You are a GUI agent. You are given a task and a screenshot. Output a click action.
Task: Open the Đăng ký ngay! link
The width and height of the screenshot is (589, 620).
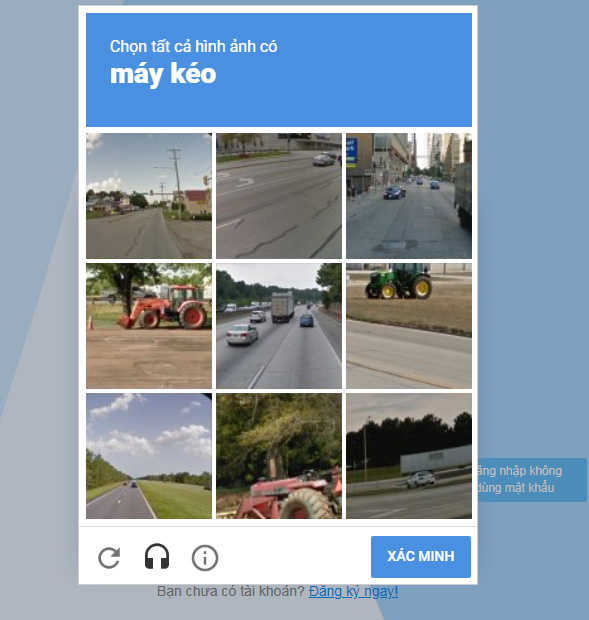coord(353,592)
